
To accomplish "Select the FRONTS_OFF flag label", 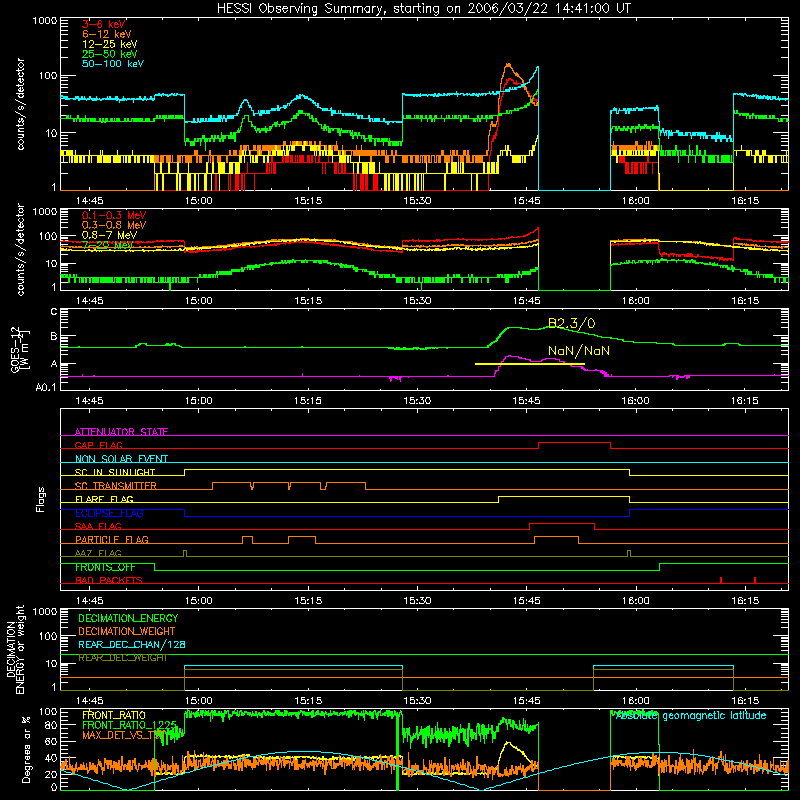I will [105, 567].
